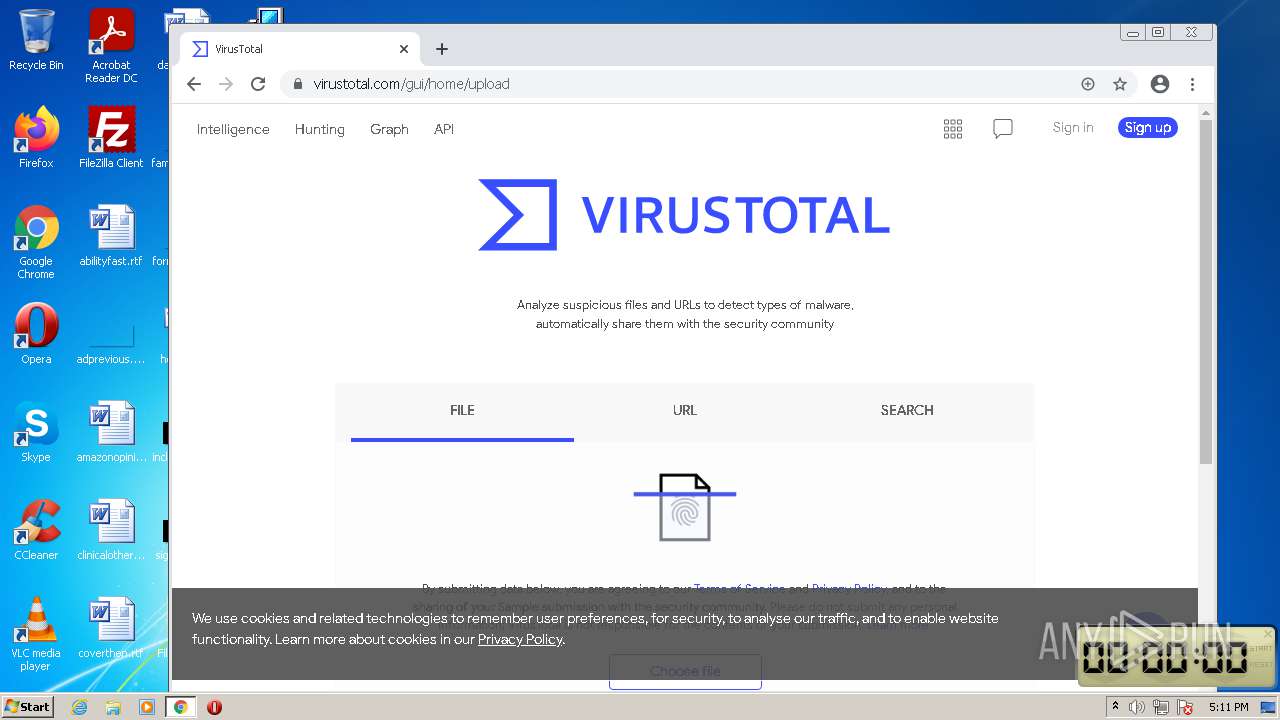Click the taskbar clock showing 5:11 PM

coord(1228,707)
